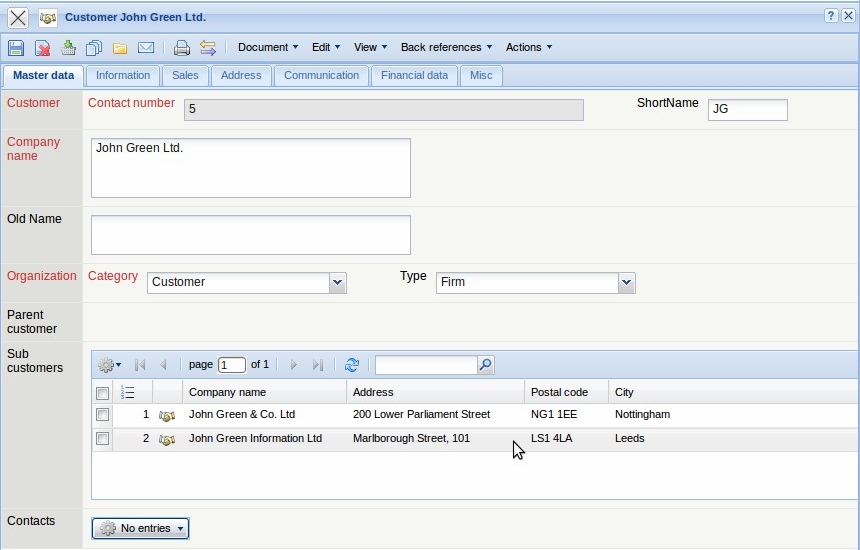The image size is (860, 550).
Task: Expand the Contacts No entries dropdown
Action: click(x=140, y=528)
